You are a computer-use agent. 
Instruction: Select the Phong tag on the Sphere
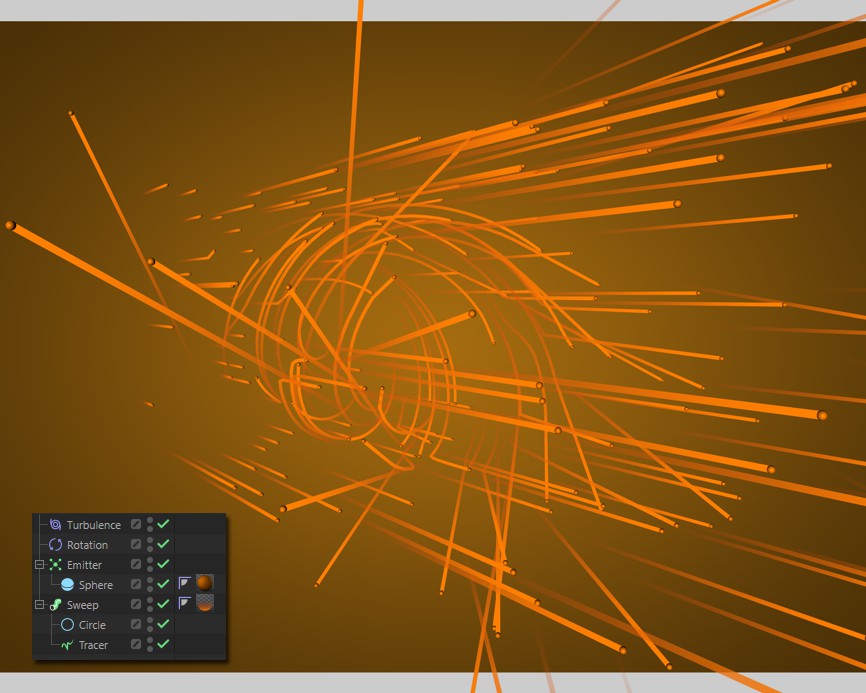pos(184,583)
